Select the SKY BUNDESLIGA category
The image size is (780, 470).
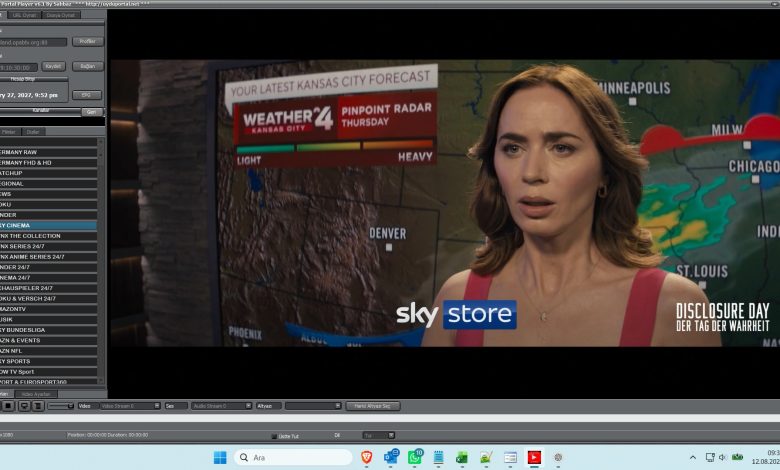click(48, 330)
